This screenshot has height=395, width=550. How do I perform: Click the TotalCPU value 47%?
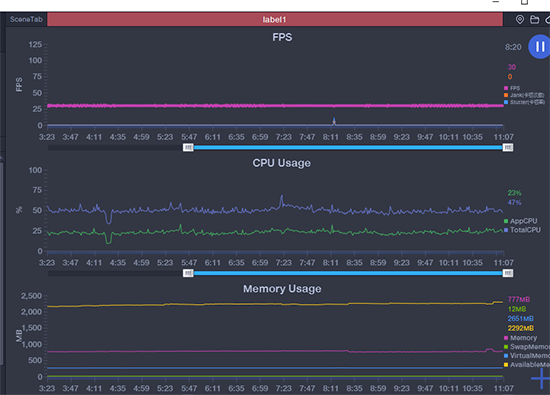coord(515,202)
